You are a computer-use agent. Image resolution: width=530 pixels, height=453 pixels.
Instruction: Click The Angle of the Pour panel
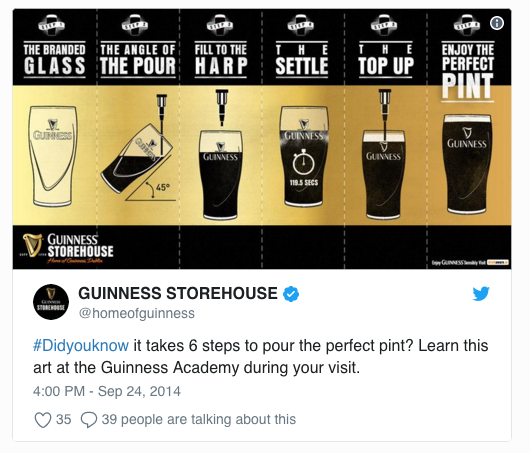138,139
